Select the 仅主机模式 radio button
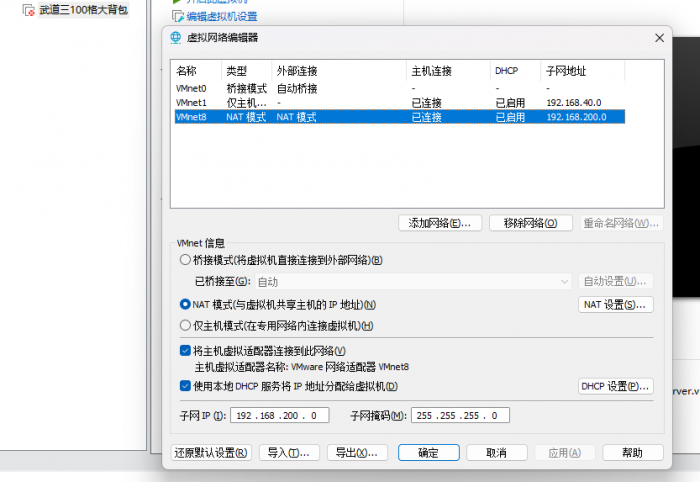700x482 pixels. [184, 325]
